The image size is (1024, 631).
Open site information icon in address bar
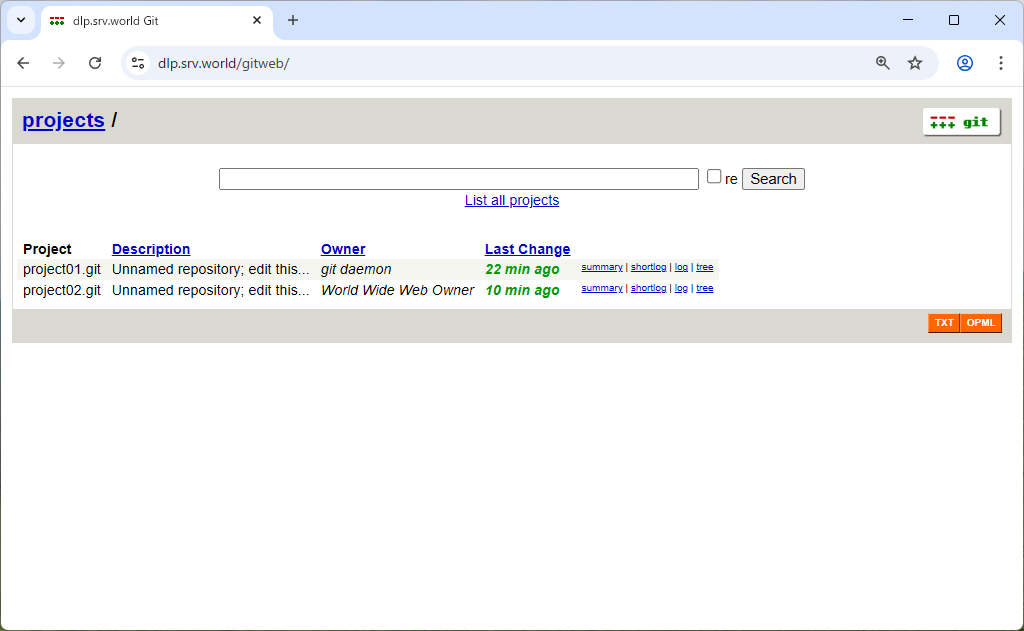pyautogui.click(x=138, y=63)
